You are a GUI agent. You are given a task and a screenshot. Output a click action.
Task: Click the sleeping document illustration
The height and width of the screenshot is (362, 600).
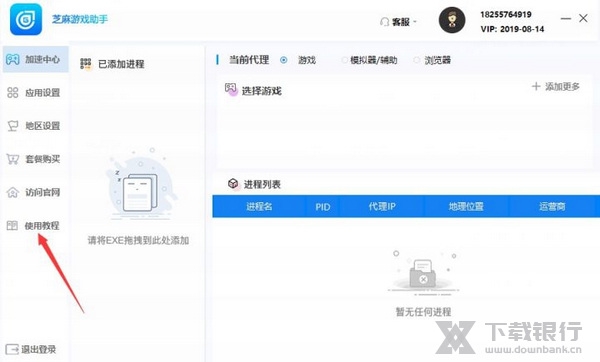141,185
